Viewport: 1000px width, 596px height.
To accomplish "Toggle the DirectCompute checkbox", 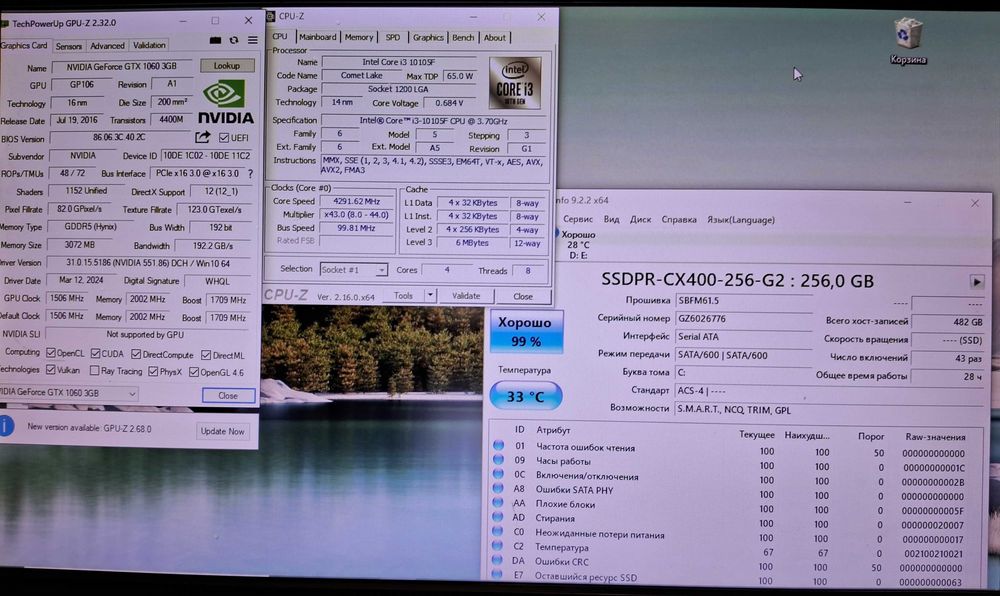I will [136, 354].
